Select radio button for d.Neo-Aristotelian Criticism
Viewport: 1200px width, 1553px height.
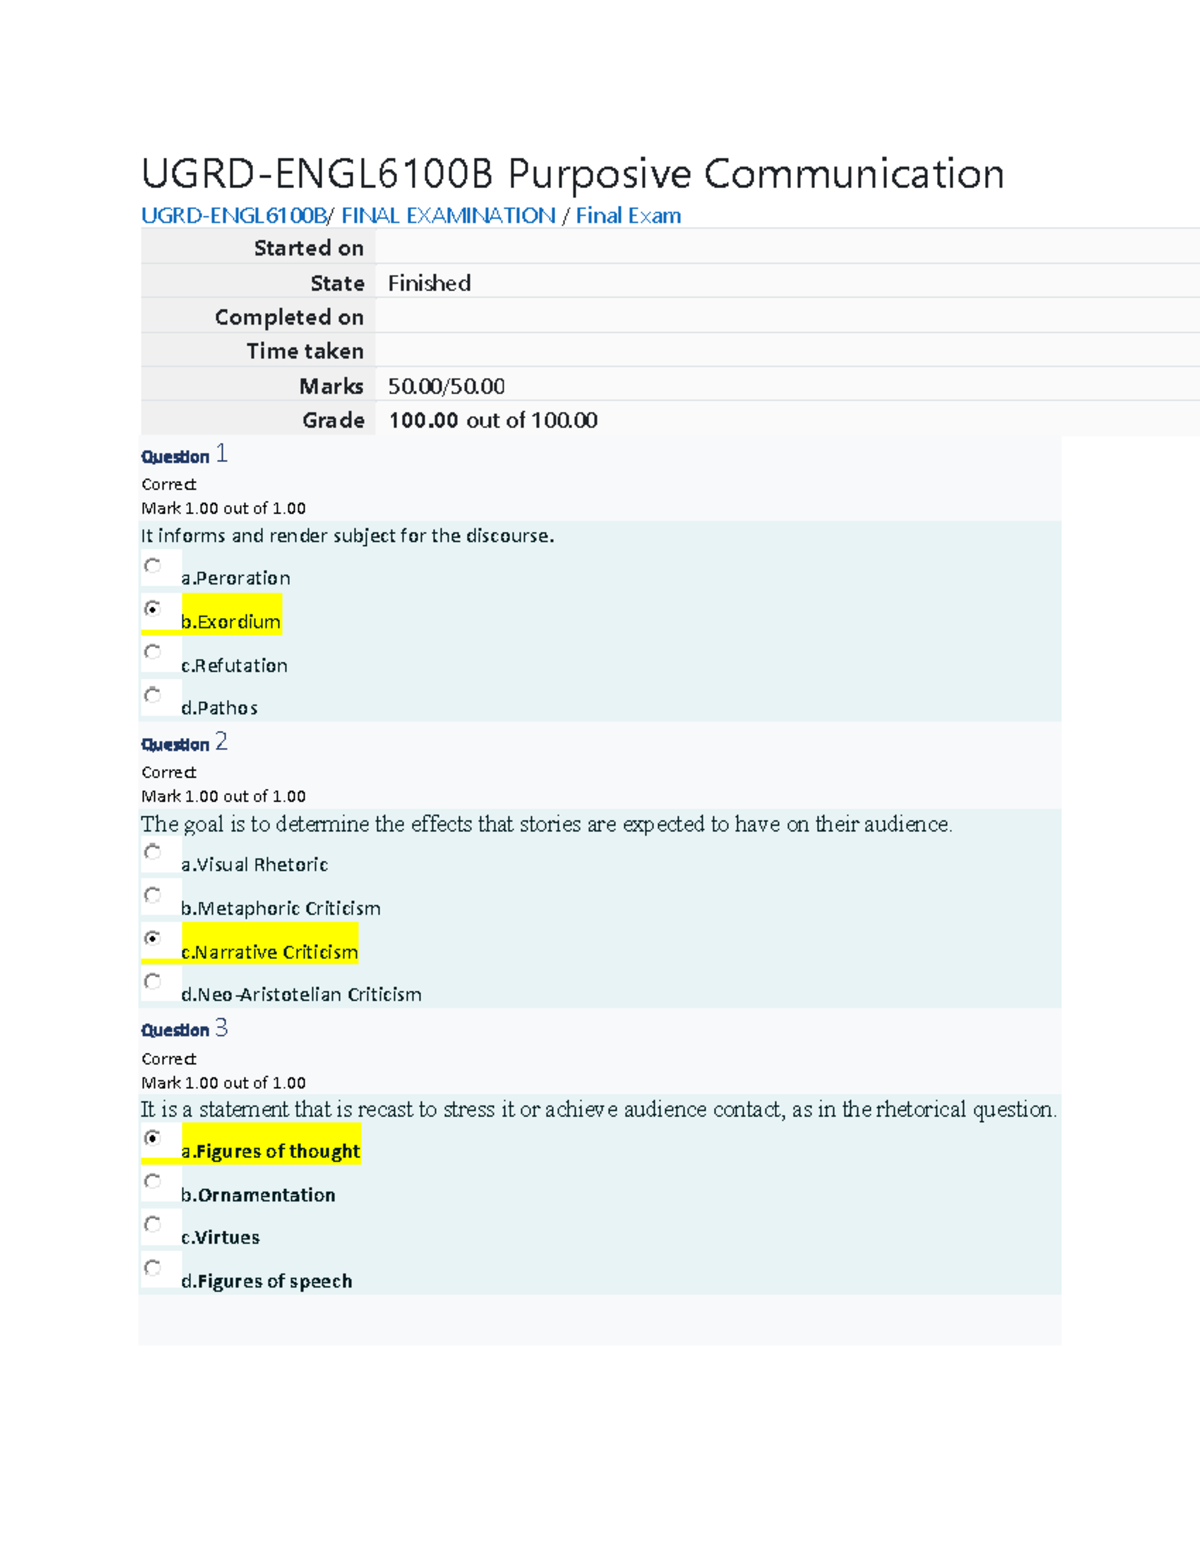point(152,981)
